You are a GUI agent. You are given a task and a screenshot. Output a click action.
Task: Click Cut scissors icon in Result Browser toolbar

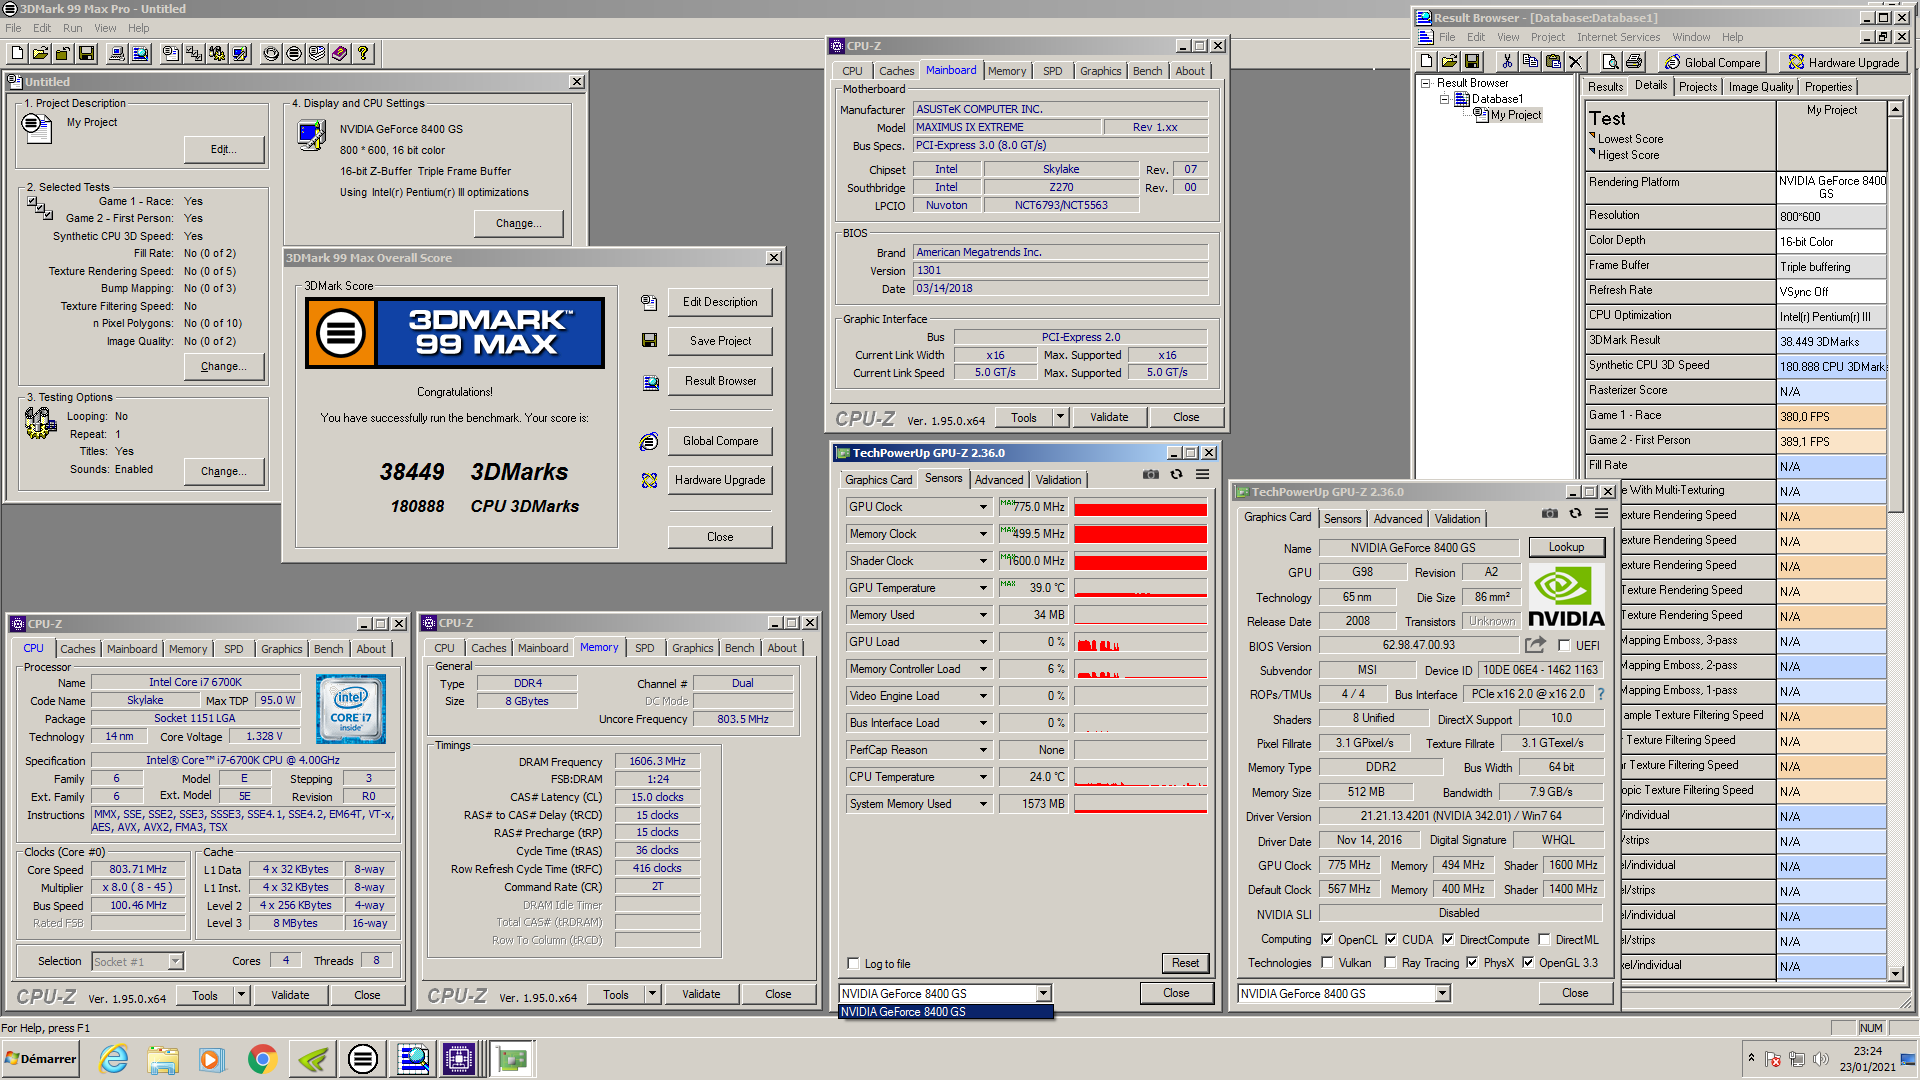pos(1507,62)
